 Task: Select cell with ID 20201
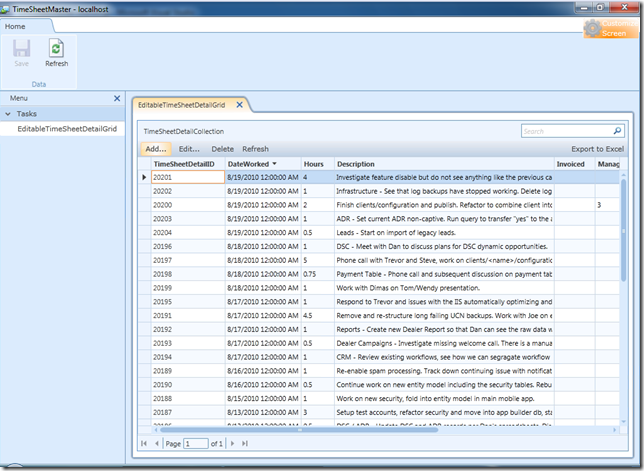[x=188, y=177]
